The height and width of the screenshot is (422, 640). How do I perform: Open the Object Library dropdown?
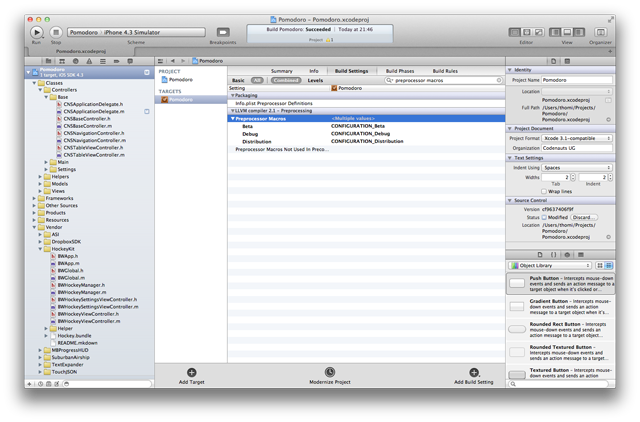pyautogui.click(x=550, y=265)
